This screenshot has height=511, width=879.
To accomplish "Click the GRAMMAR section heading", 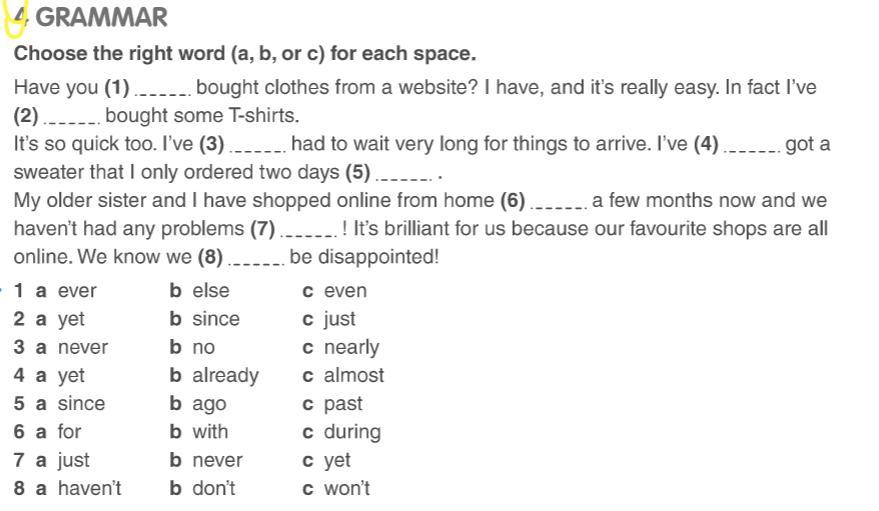I will pyautogui.click(x=101, y=18).
